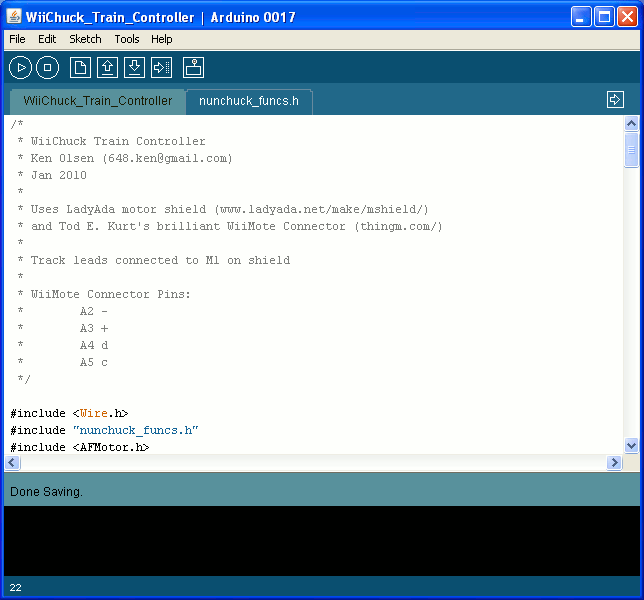Image resolution: width=644 pixels, height=600 pixels.
Task: Click the Open sketch arrow-up icon
Action: pos(107,68)
